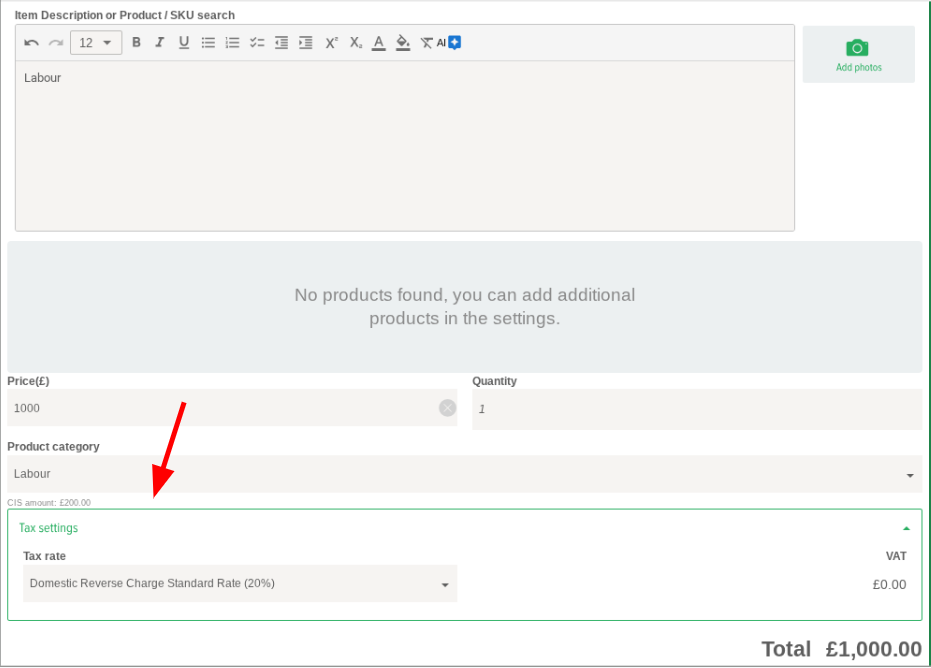The image size is (931, 668).
Task: Toggle bold formatting
Action: point(136,43)
